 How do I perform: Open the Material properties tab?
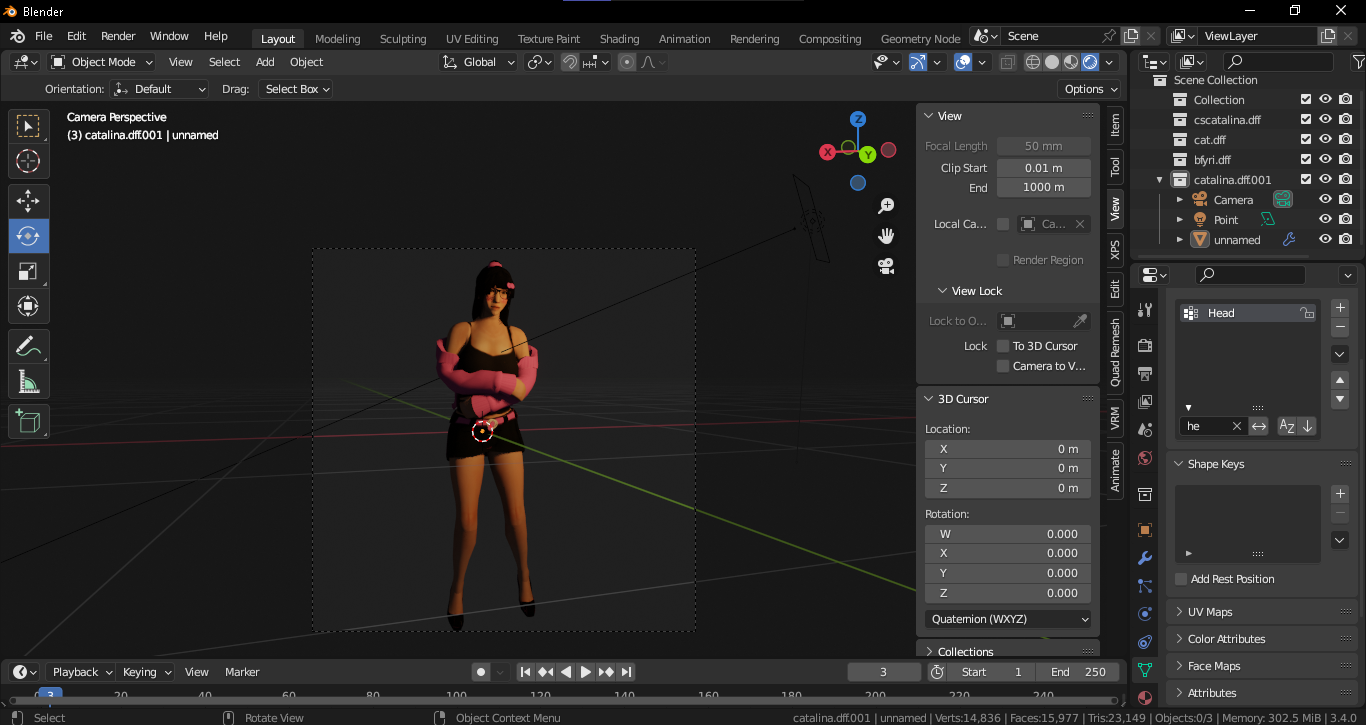[1145, 697]
